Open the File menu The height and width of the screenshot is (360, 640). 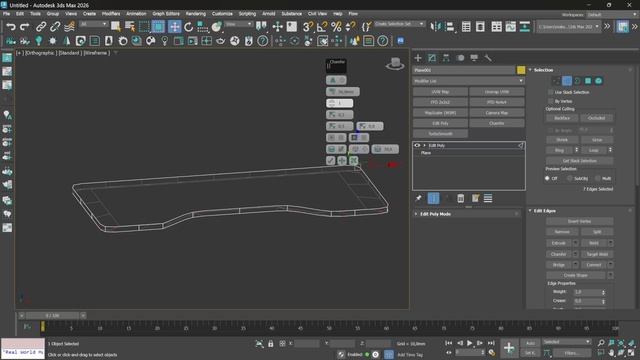click(7, 13)
